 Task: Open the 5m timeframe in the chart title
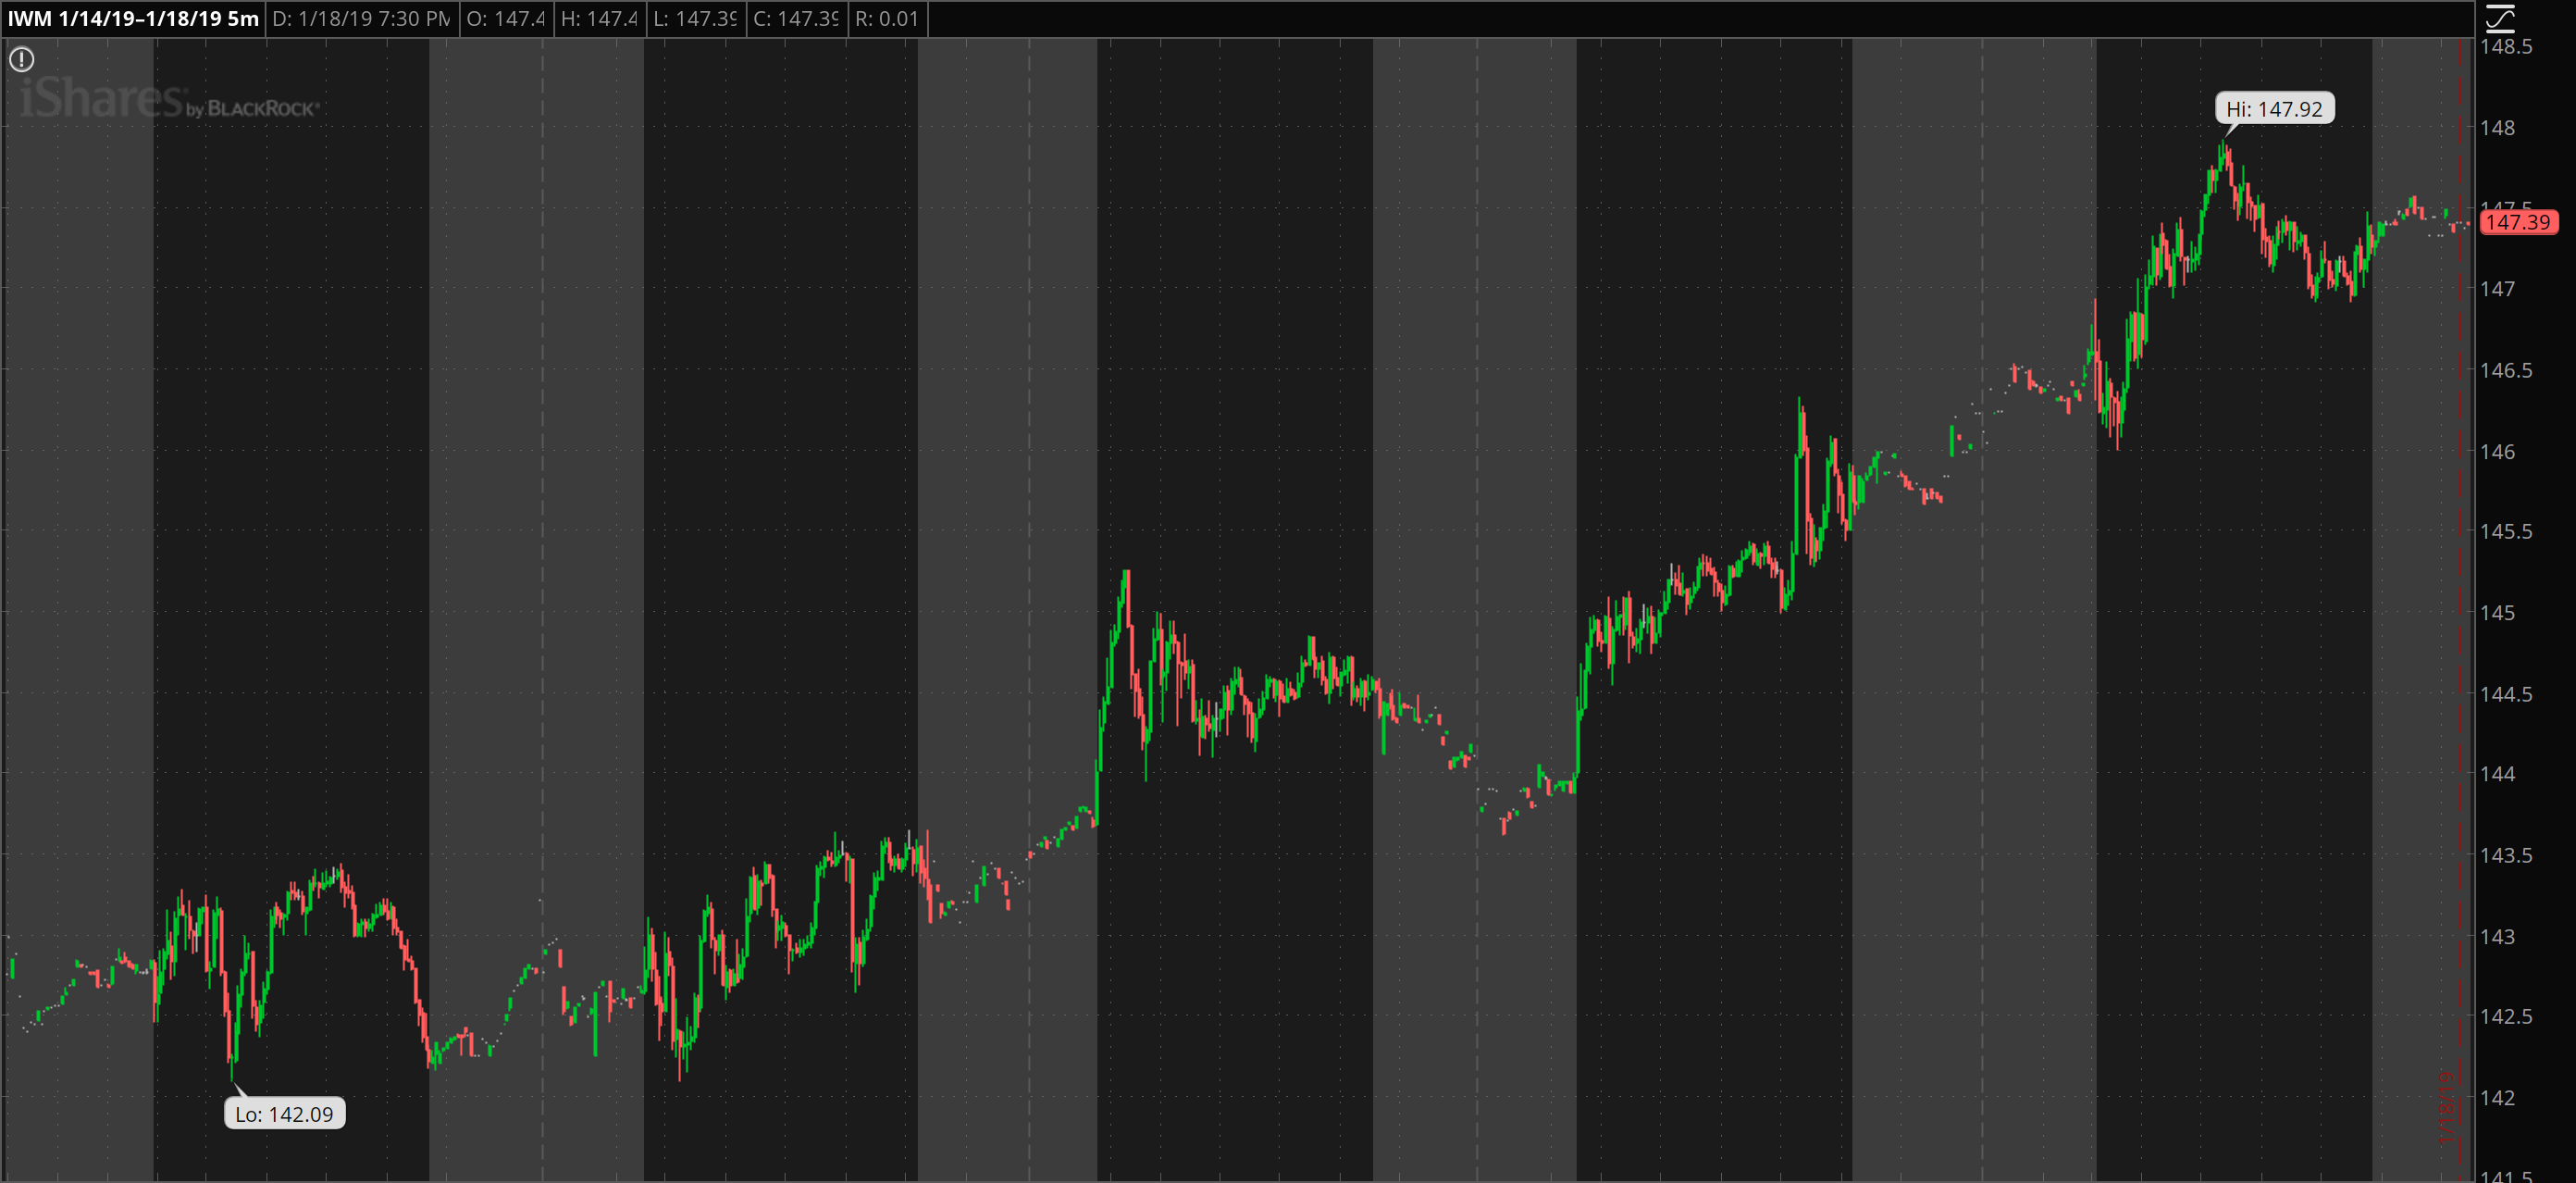click(x=243, y=17)
